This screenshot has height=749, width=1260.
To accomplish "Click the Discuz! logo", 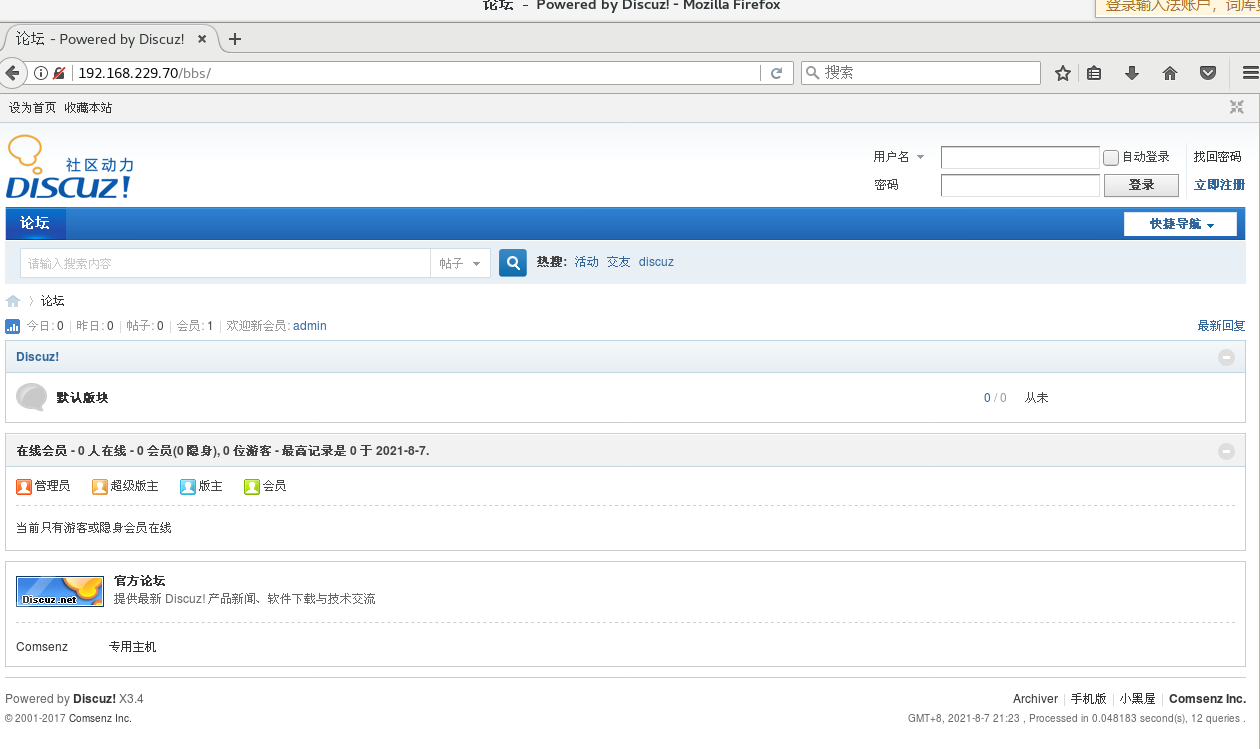I will (x=70, y=167).
